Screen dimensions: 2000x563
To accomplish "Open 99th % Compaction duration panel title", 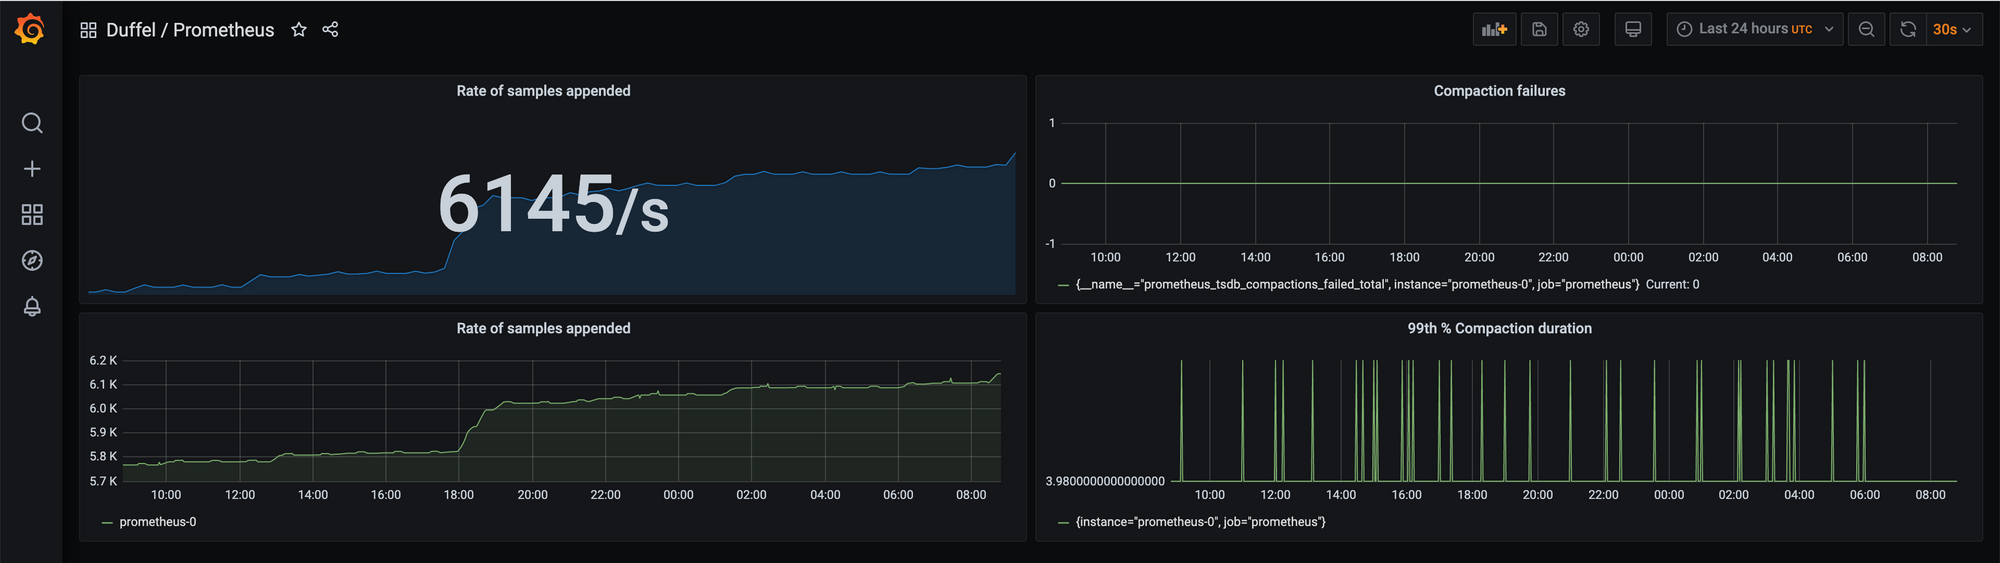I will click(x=1499, y=328).
